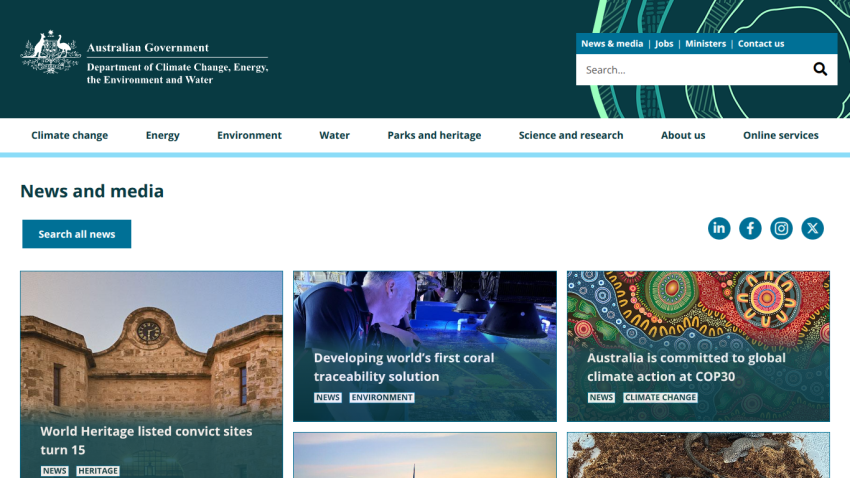Click the Jobs top link
The image size is (850, 478).
tap(664, 44)
